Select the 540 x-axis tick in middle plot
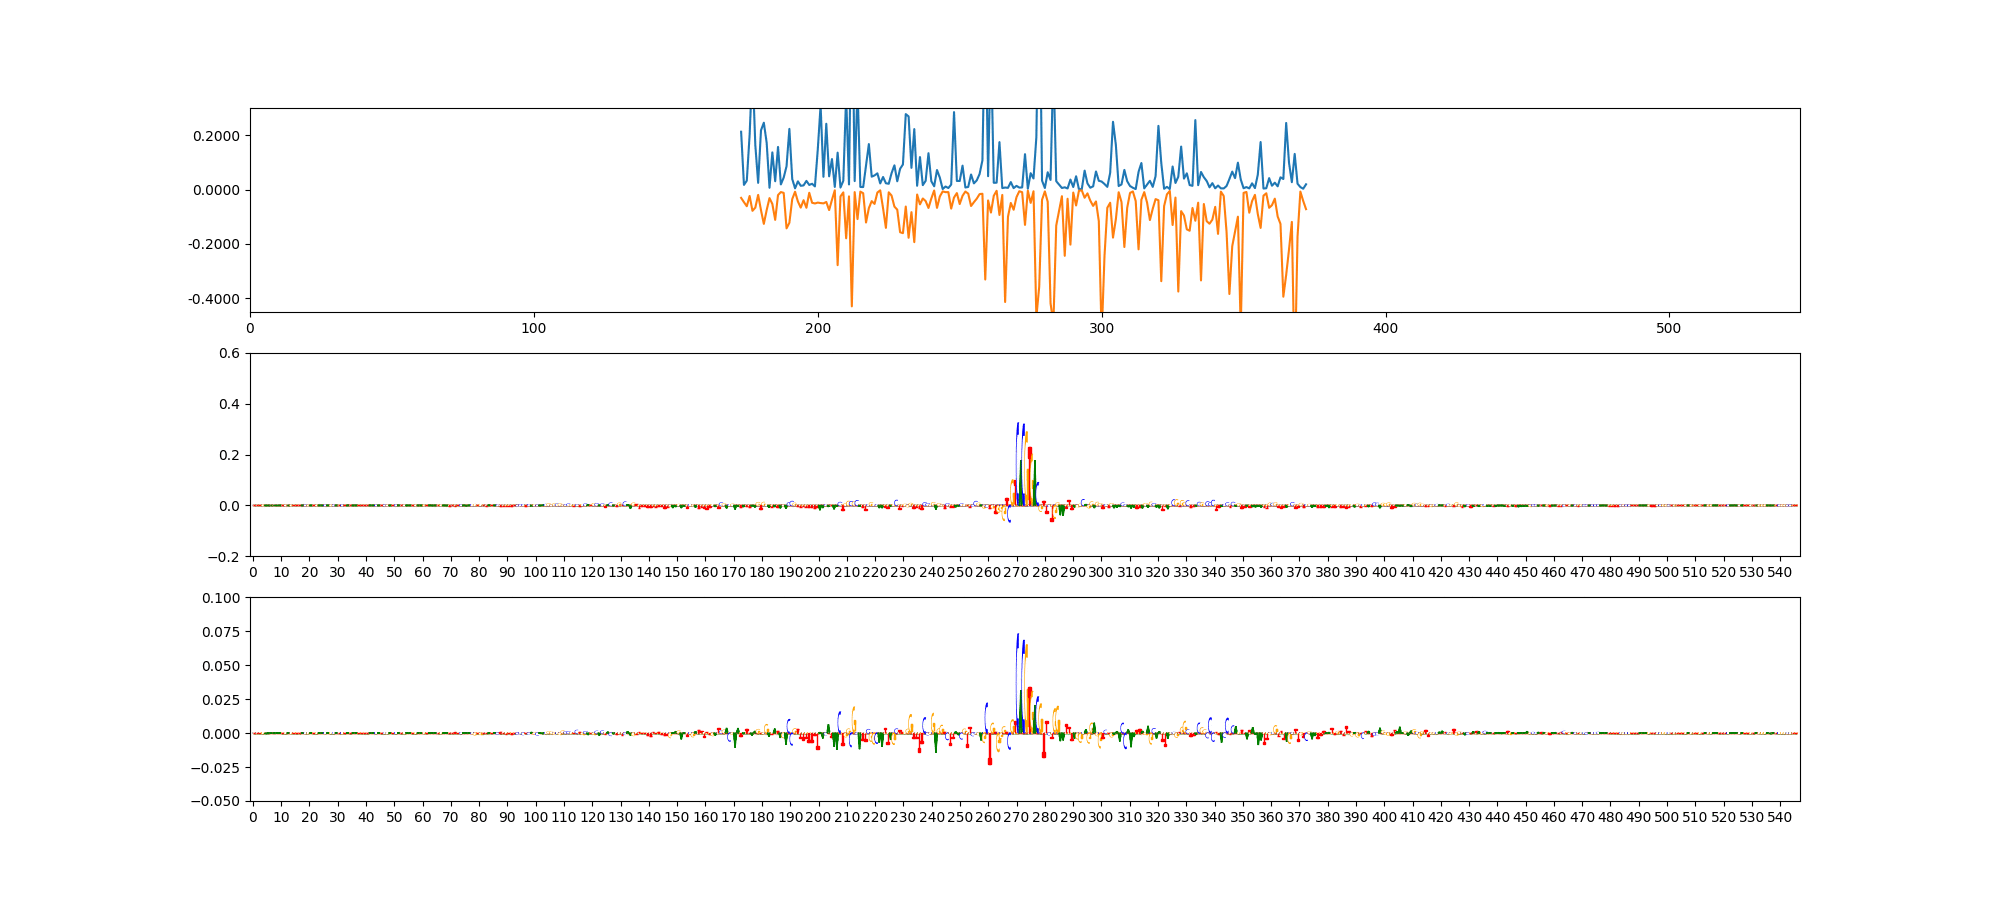This screenshot has width=2000, height=900. [x=1780, y=572]
